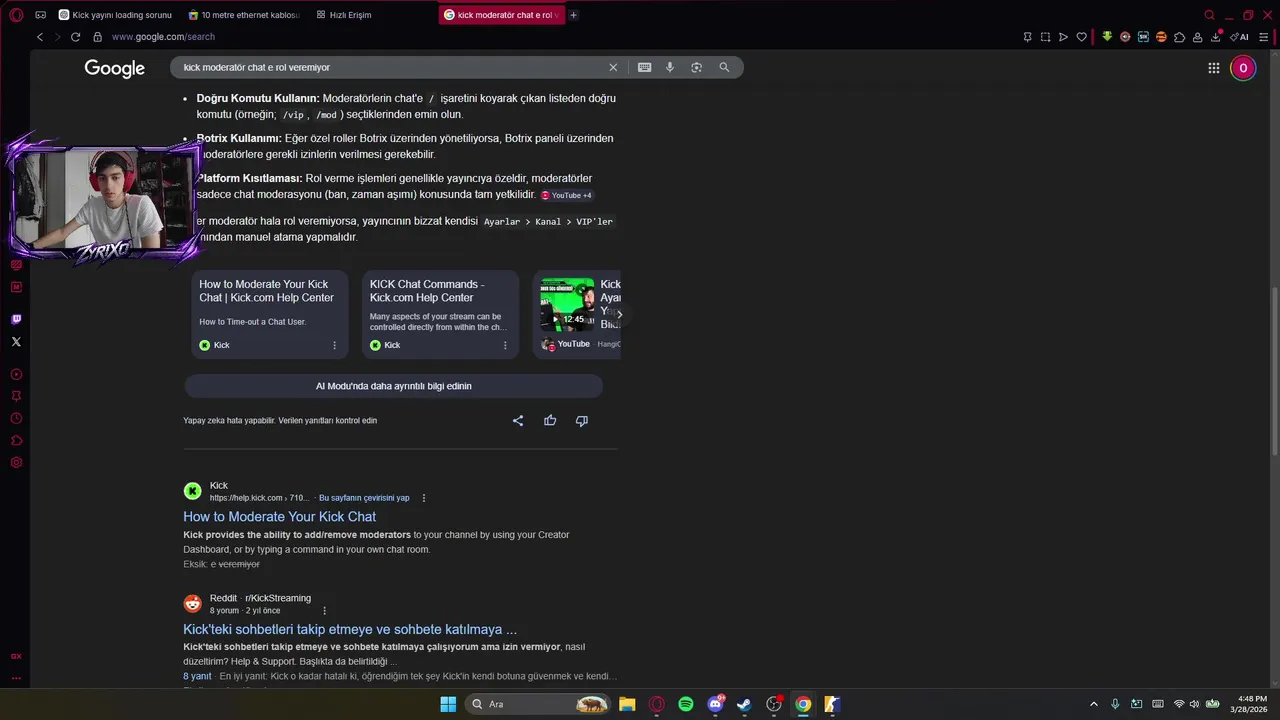Open browser downloads tray icon

pyautogui.click(x=1215, y=37)
